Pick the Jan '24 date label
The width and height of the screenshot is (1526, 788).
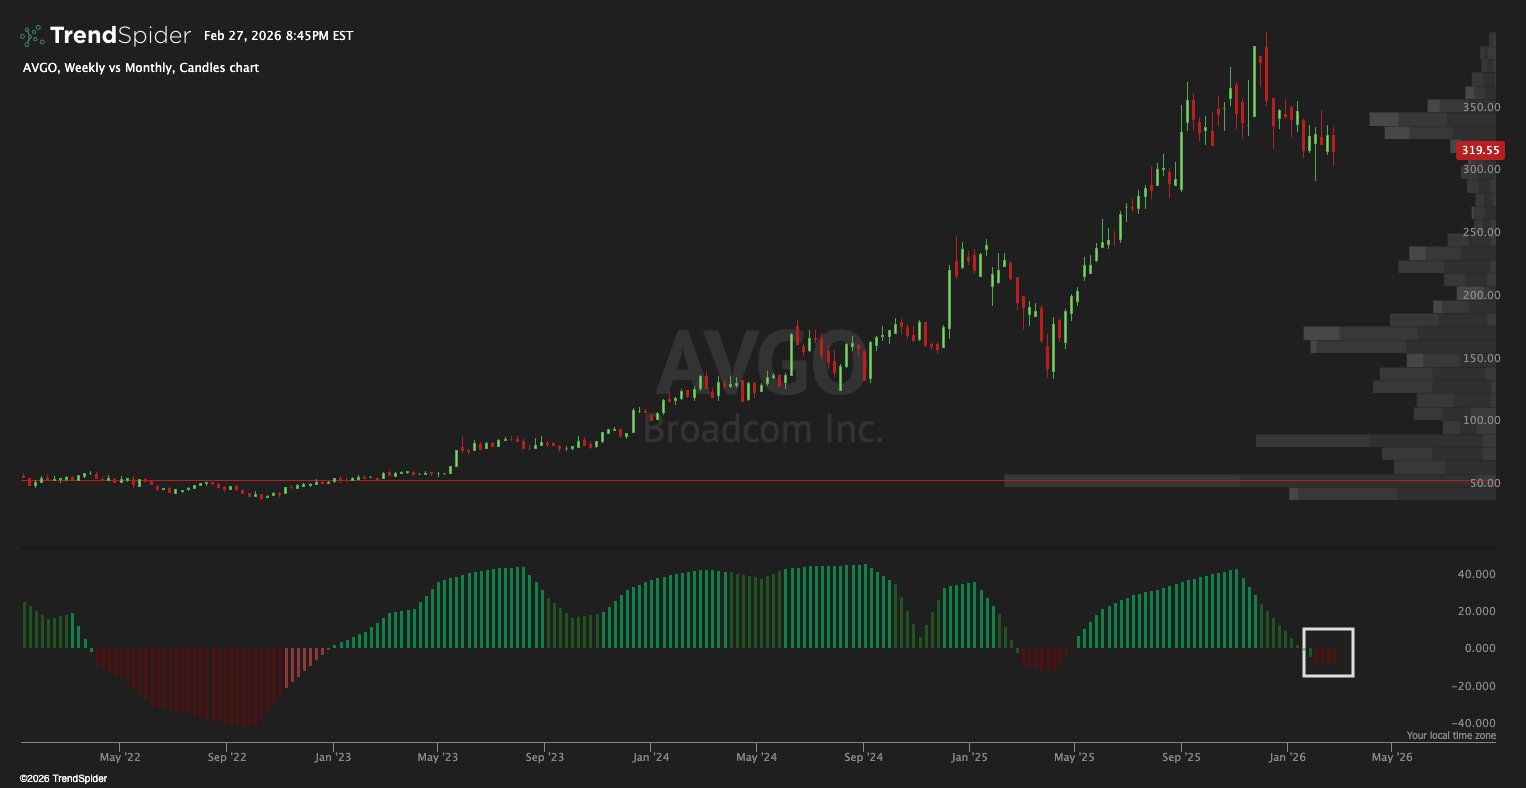pos(650,758)
